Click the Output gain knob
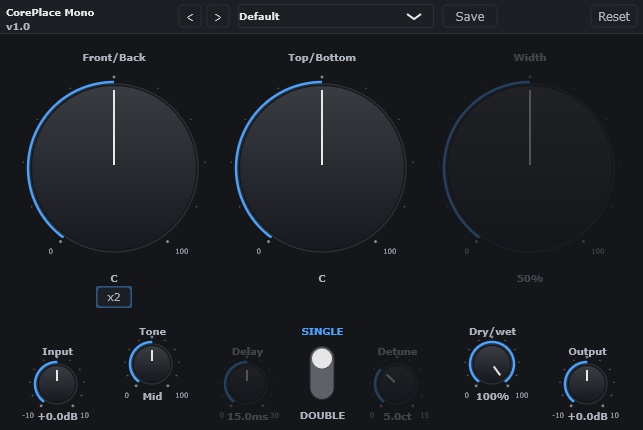Screen dimensions: 643x430 (x=586, y=383)
